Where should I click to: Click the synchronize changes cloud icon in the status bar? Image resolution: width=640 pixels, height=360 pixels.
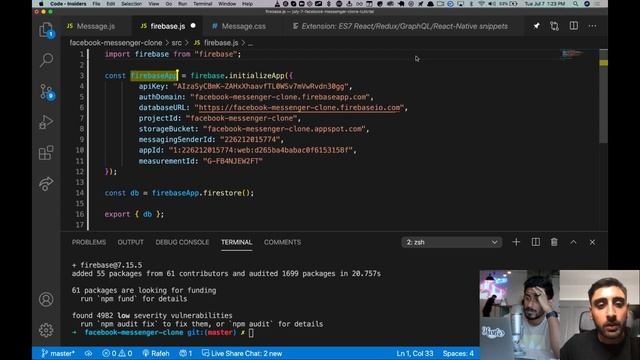tap(88, 353)
